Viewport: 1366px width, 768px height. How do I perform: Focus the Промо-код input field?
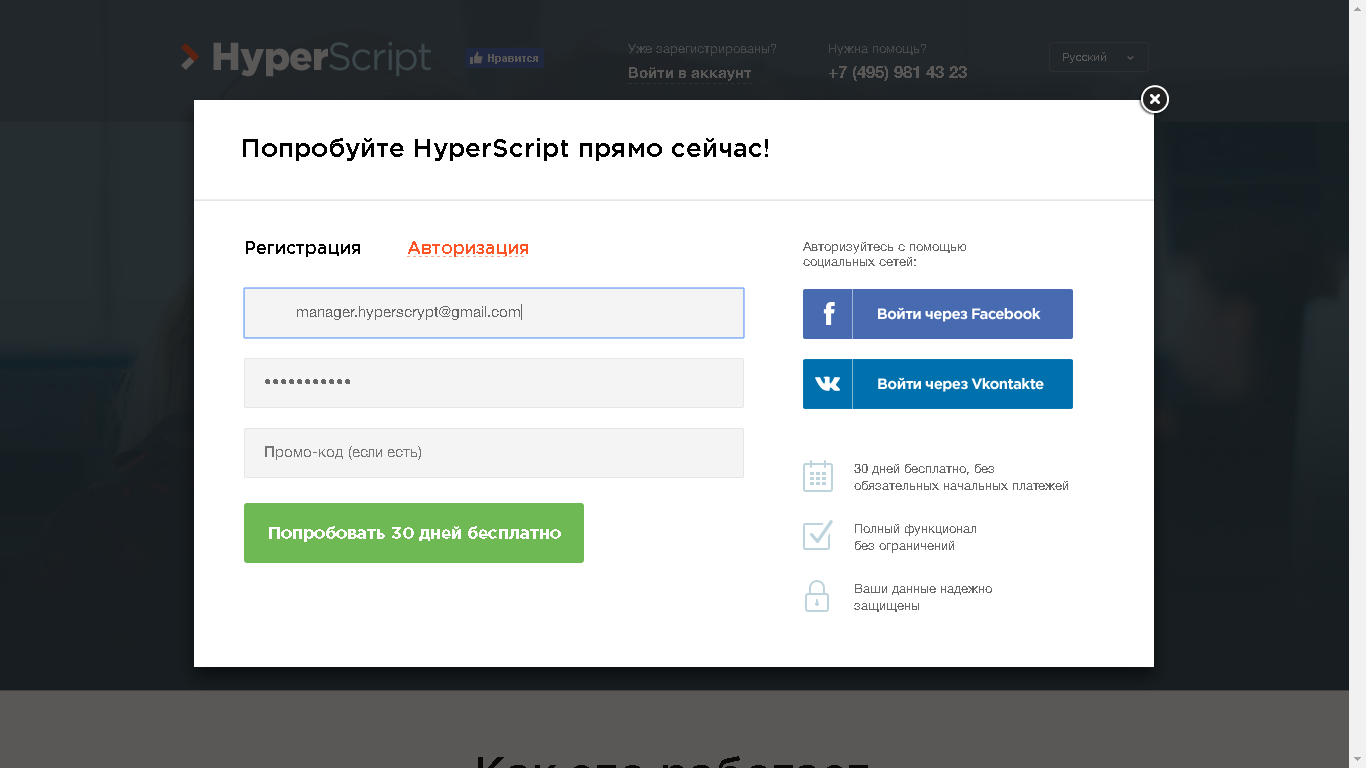(x=494, y=453)
